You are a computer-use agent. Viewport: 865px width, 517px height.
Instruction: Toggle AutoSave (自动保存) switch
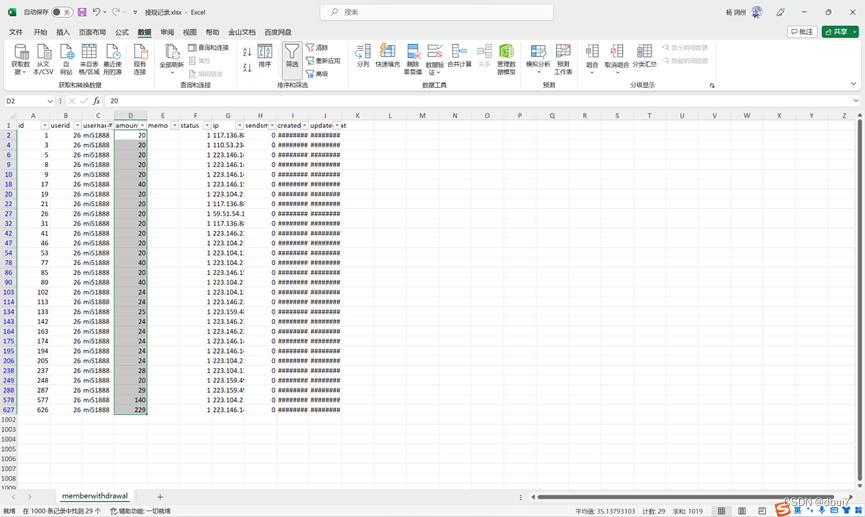(x=62, y=12)
